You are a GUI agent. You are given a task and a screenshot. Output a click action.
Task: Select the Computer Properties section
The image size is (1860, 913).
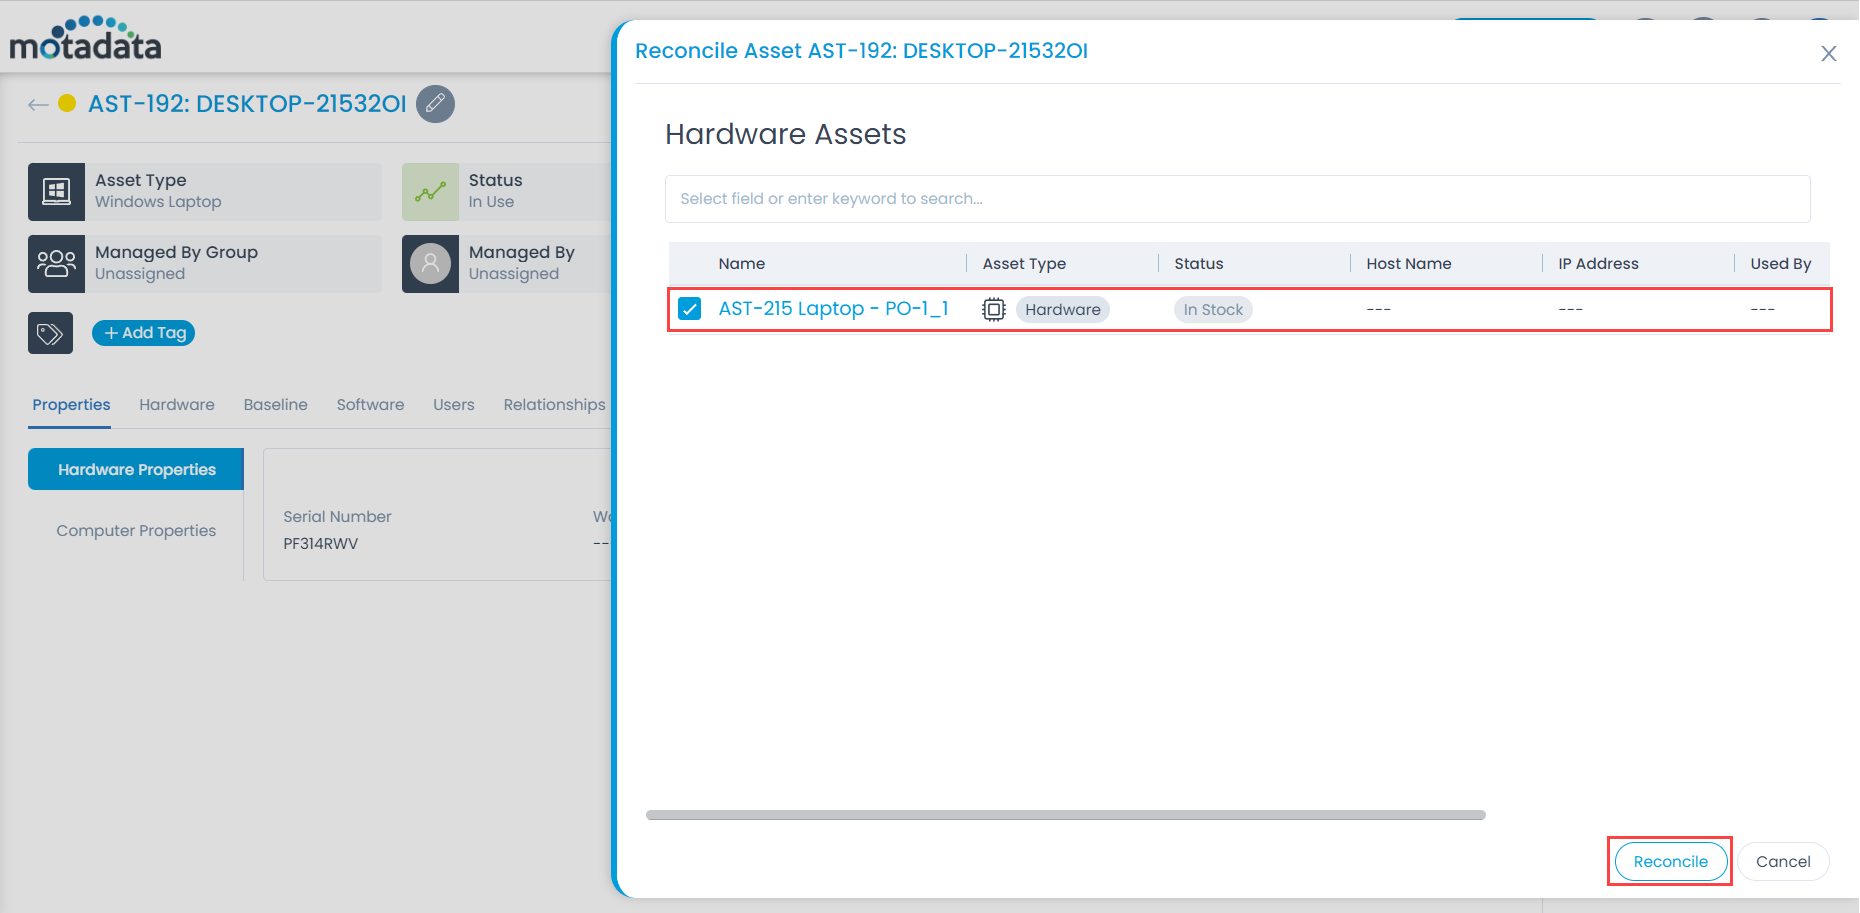click(135, 530)
